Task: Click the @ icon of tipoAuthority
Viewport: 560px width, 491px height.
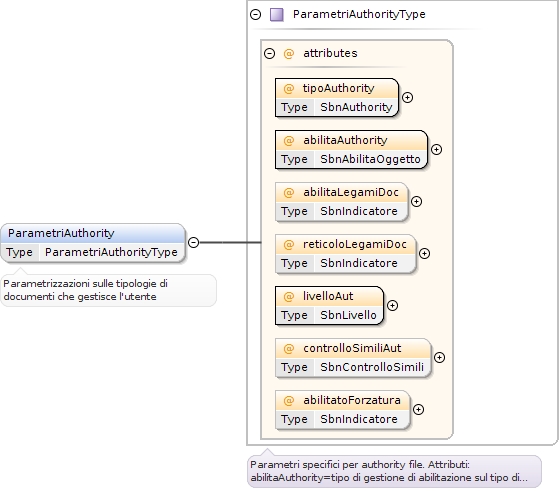Action: tap(289, 88)
